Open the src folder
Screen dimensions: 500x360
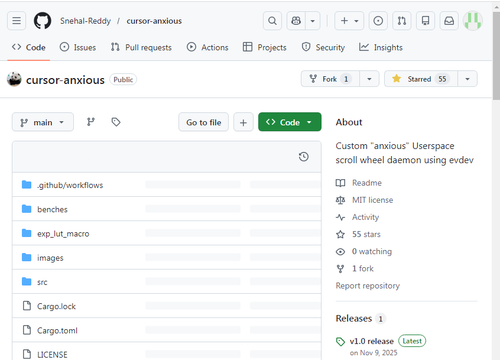tap(42, 282)
